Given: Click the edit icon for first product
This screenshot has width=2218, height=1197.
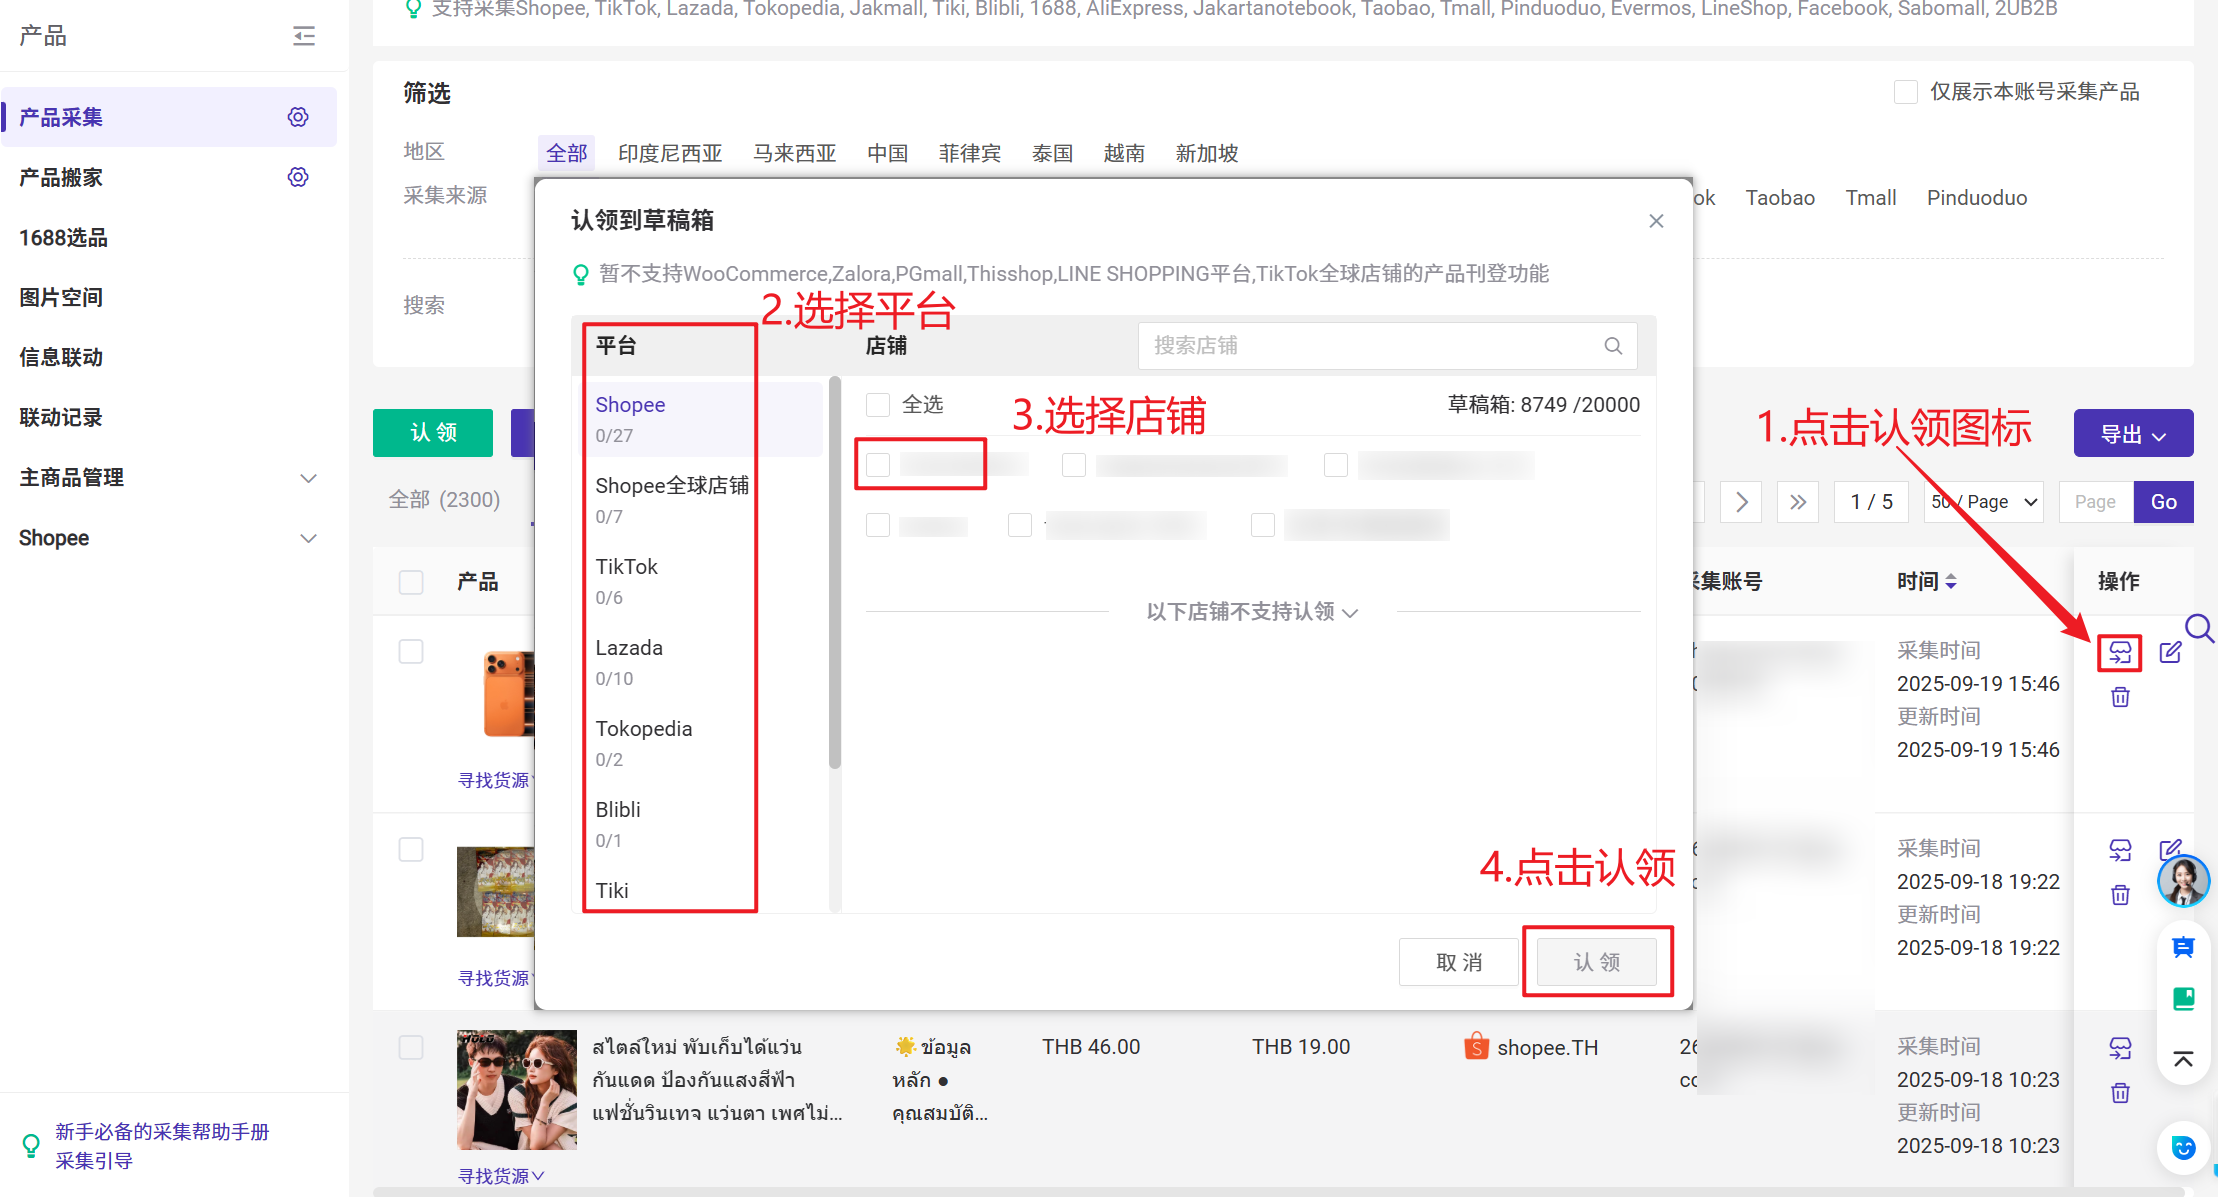Looking at the screenshot, I should (x=2170, y=653).
